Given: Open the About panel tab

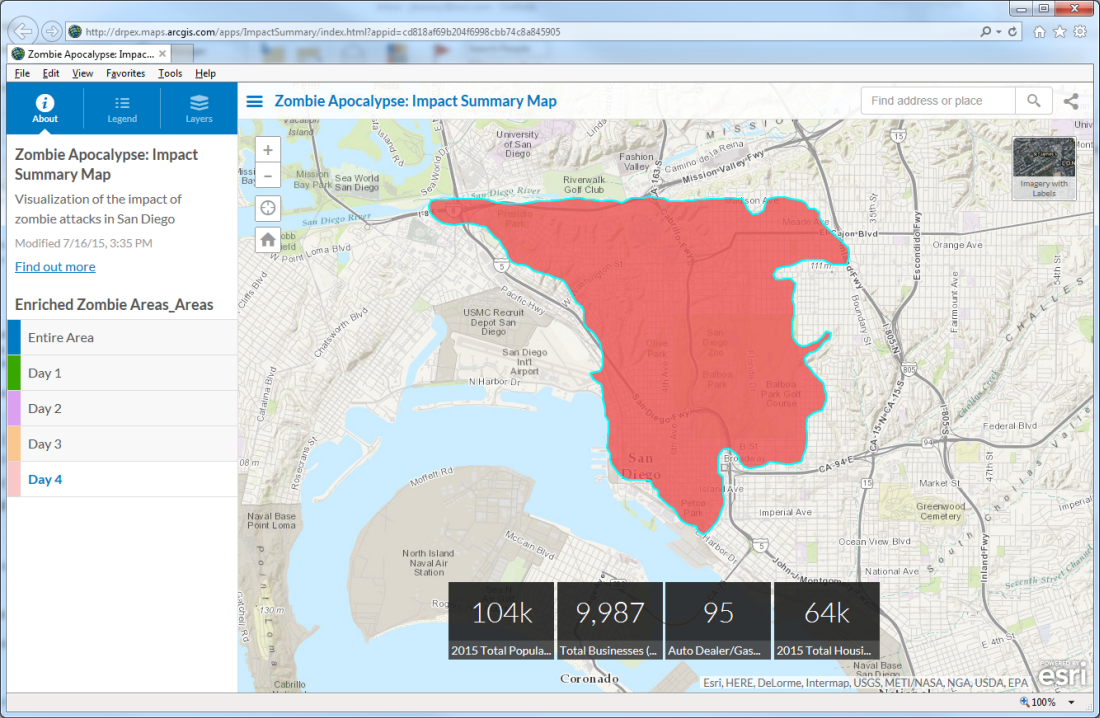Looking at the screenshot, I should tap(45, 108).
